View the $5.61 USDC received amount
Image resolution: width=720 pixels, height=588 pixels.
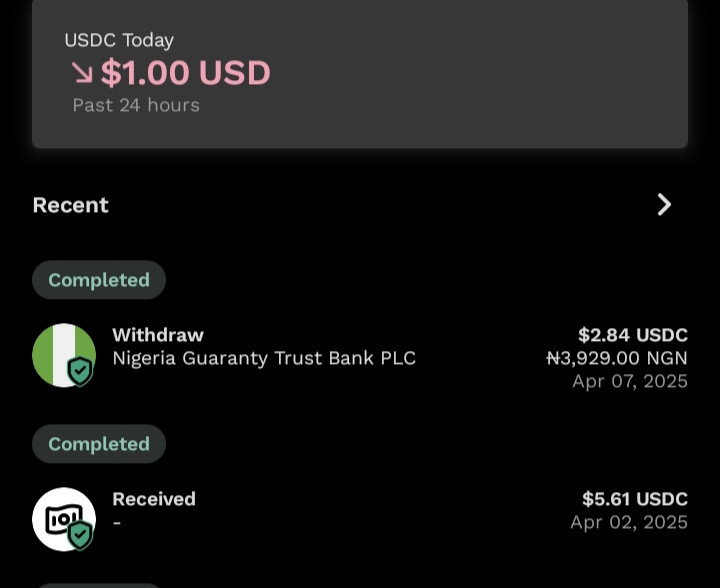pyautogui.click(x=635, y=498)
